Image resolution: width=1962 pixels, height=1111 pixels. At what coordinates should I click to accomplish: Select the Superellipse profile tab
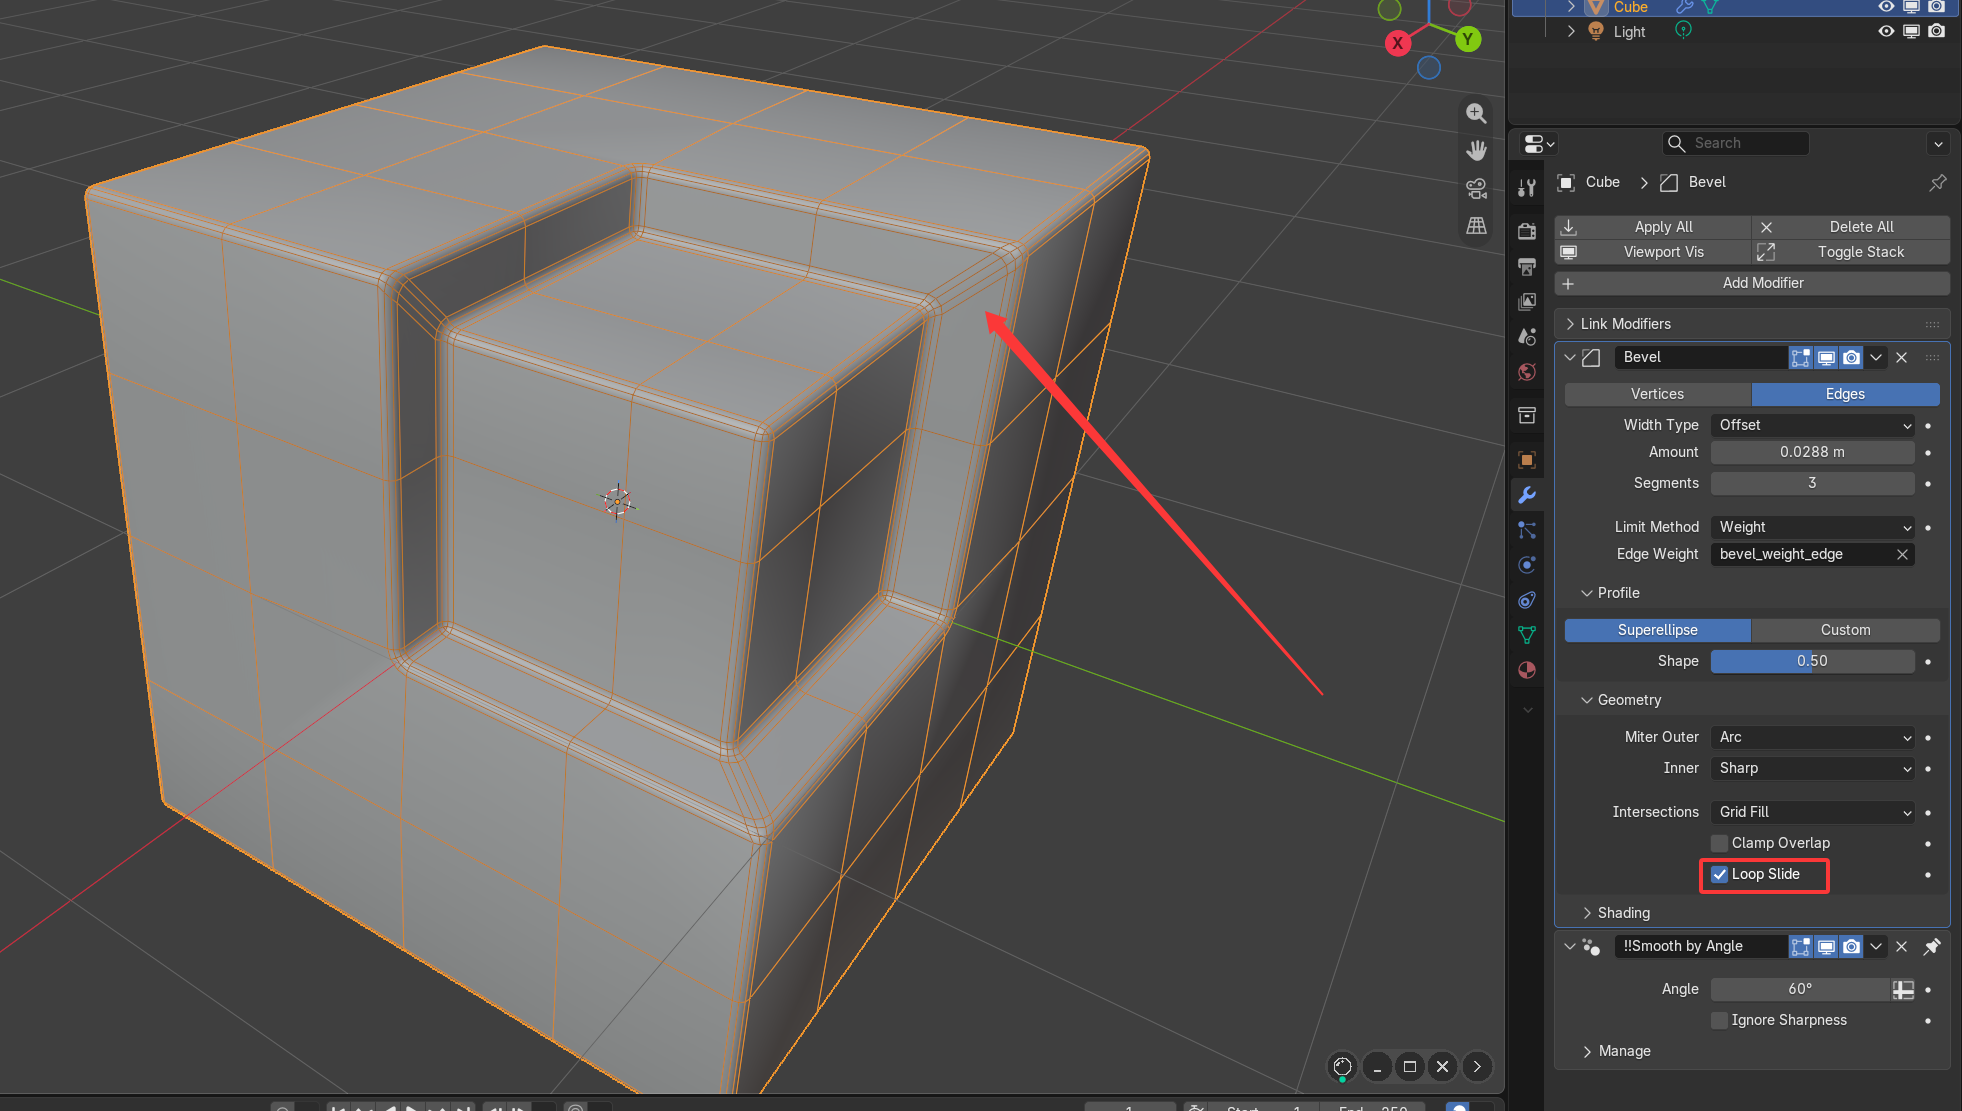click(1657, 630)
